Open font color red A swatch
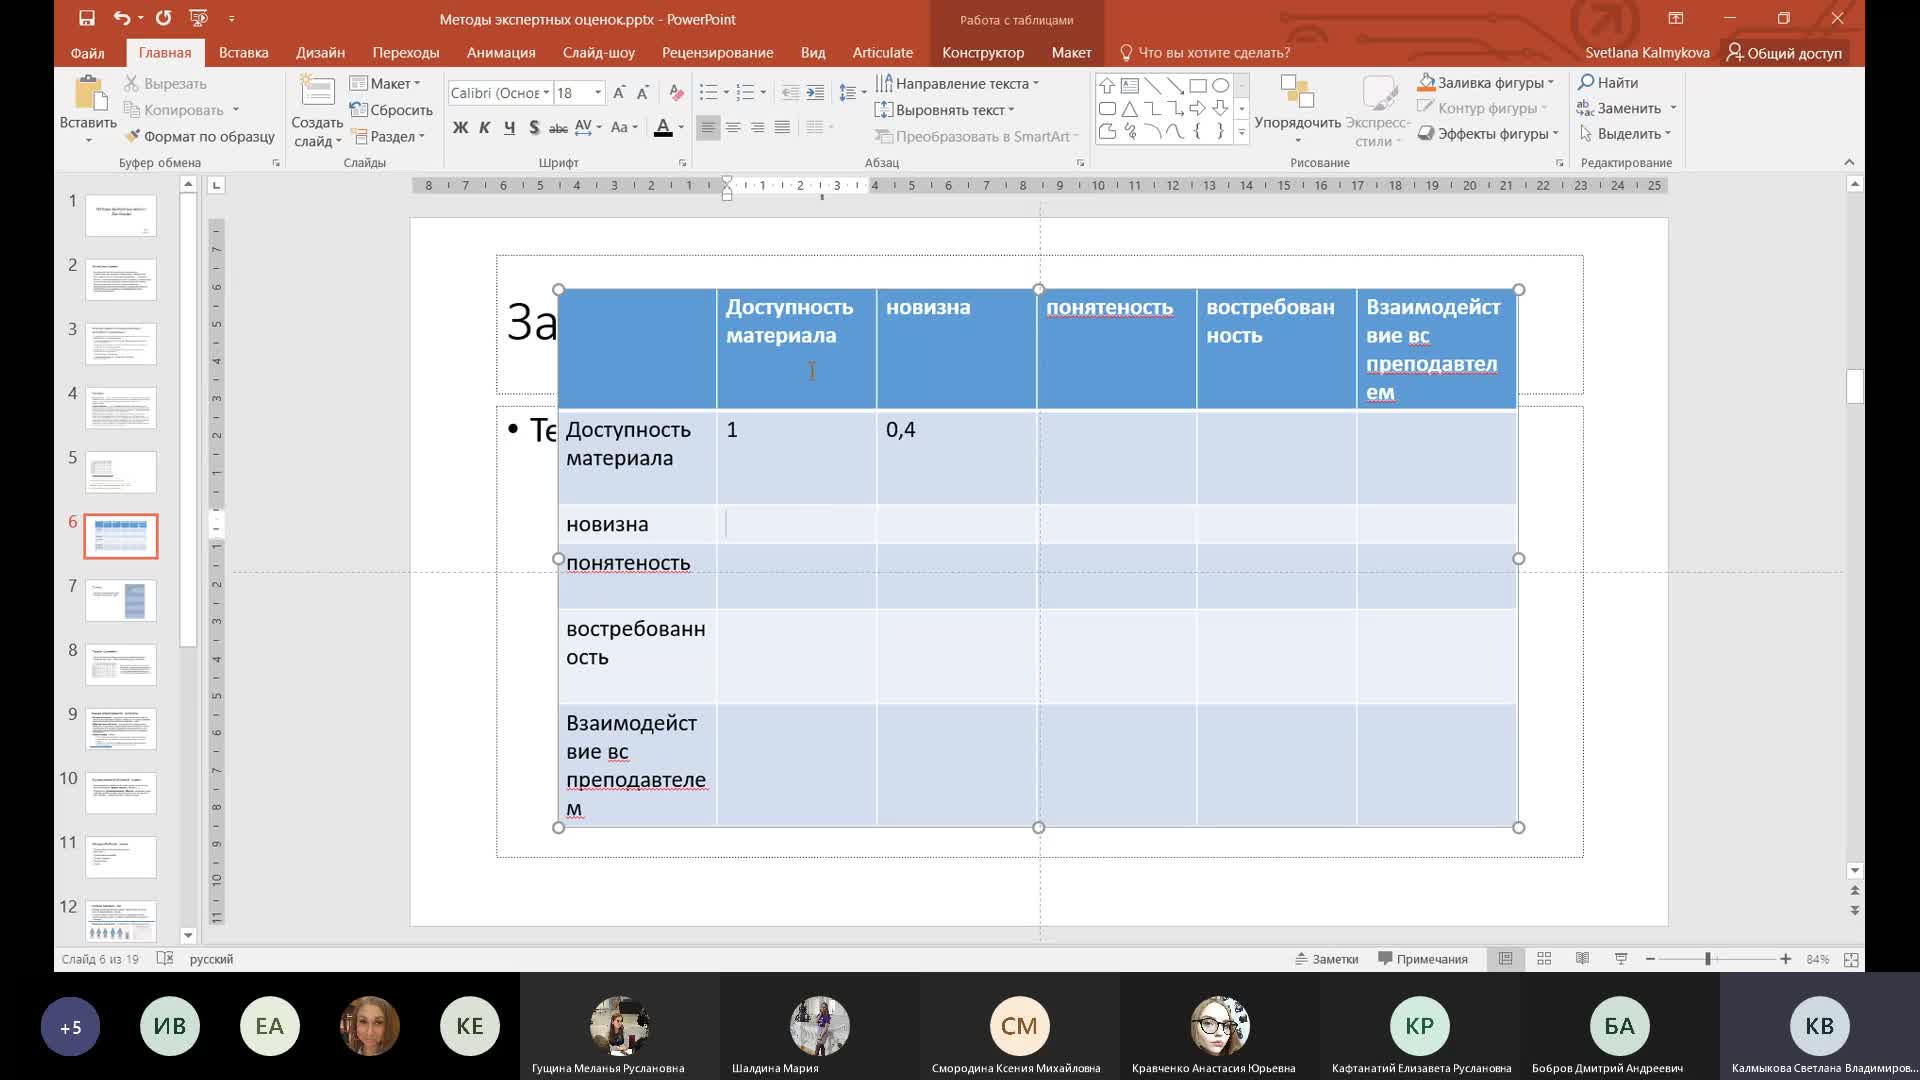 click(662, 127)
